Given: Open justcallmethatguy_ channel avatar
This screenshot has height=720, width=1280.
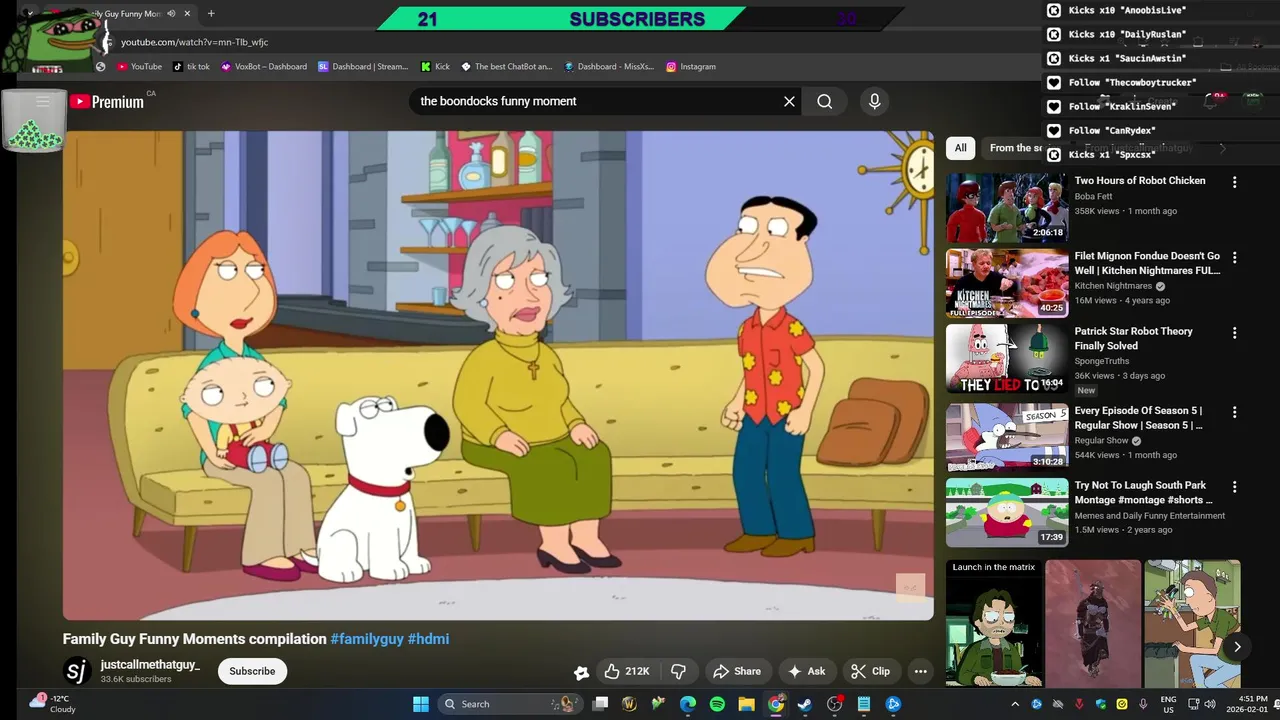Looking at the screenshot, I should click(x=77, y=671).
